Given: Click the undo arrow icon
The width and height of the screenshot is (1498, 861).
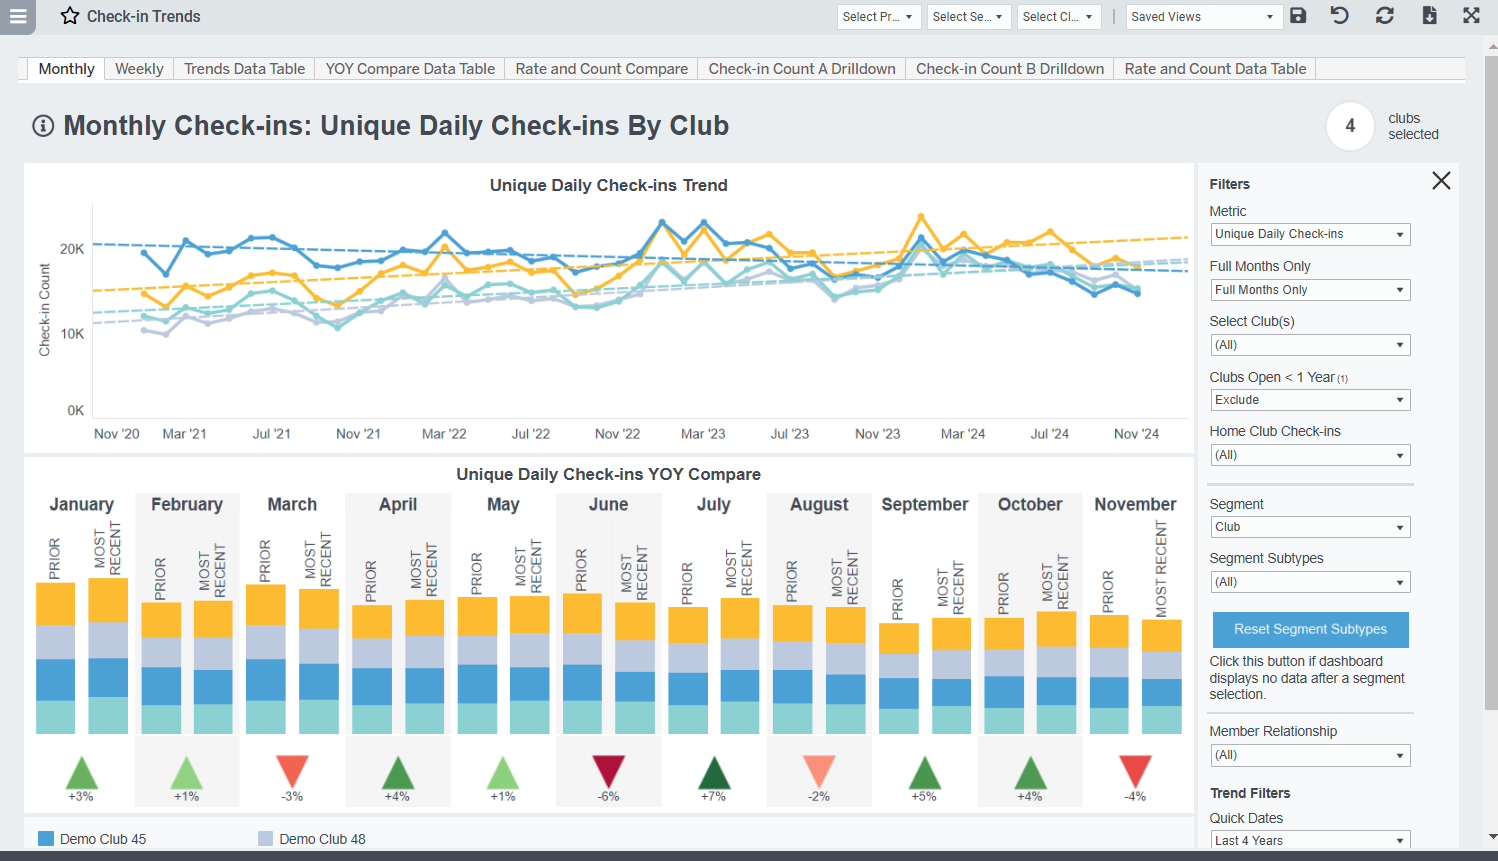Looking at the screenshot, I should [1340, 15].
